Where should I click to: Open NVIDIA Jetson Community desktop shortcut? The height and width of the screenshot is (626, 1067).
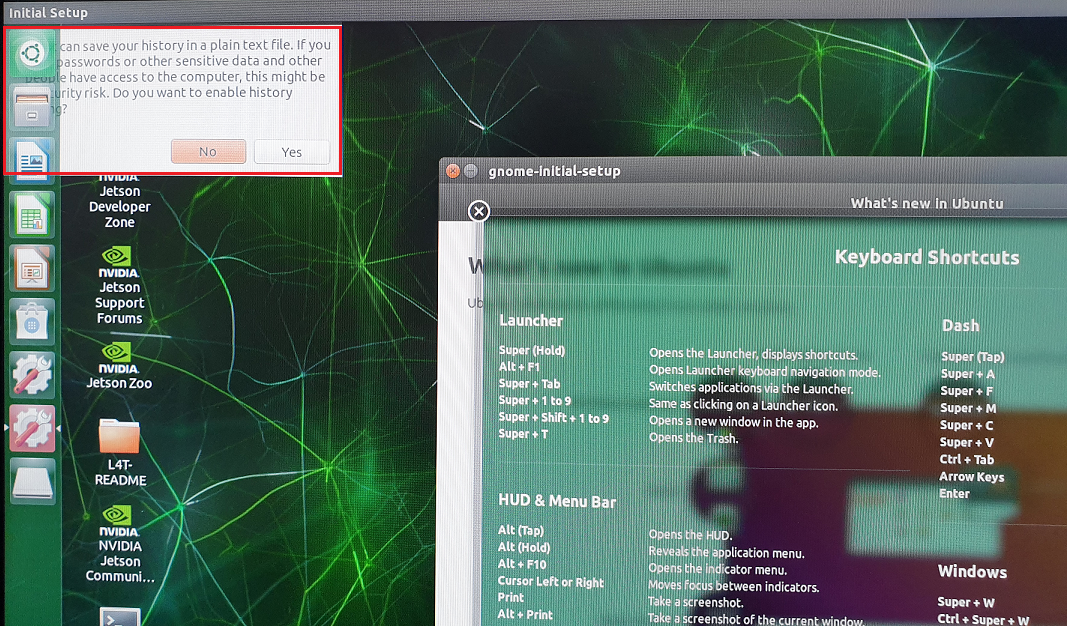120,544
